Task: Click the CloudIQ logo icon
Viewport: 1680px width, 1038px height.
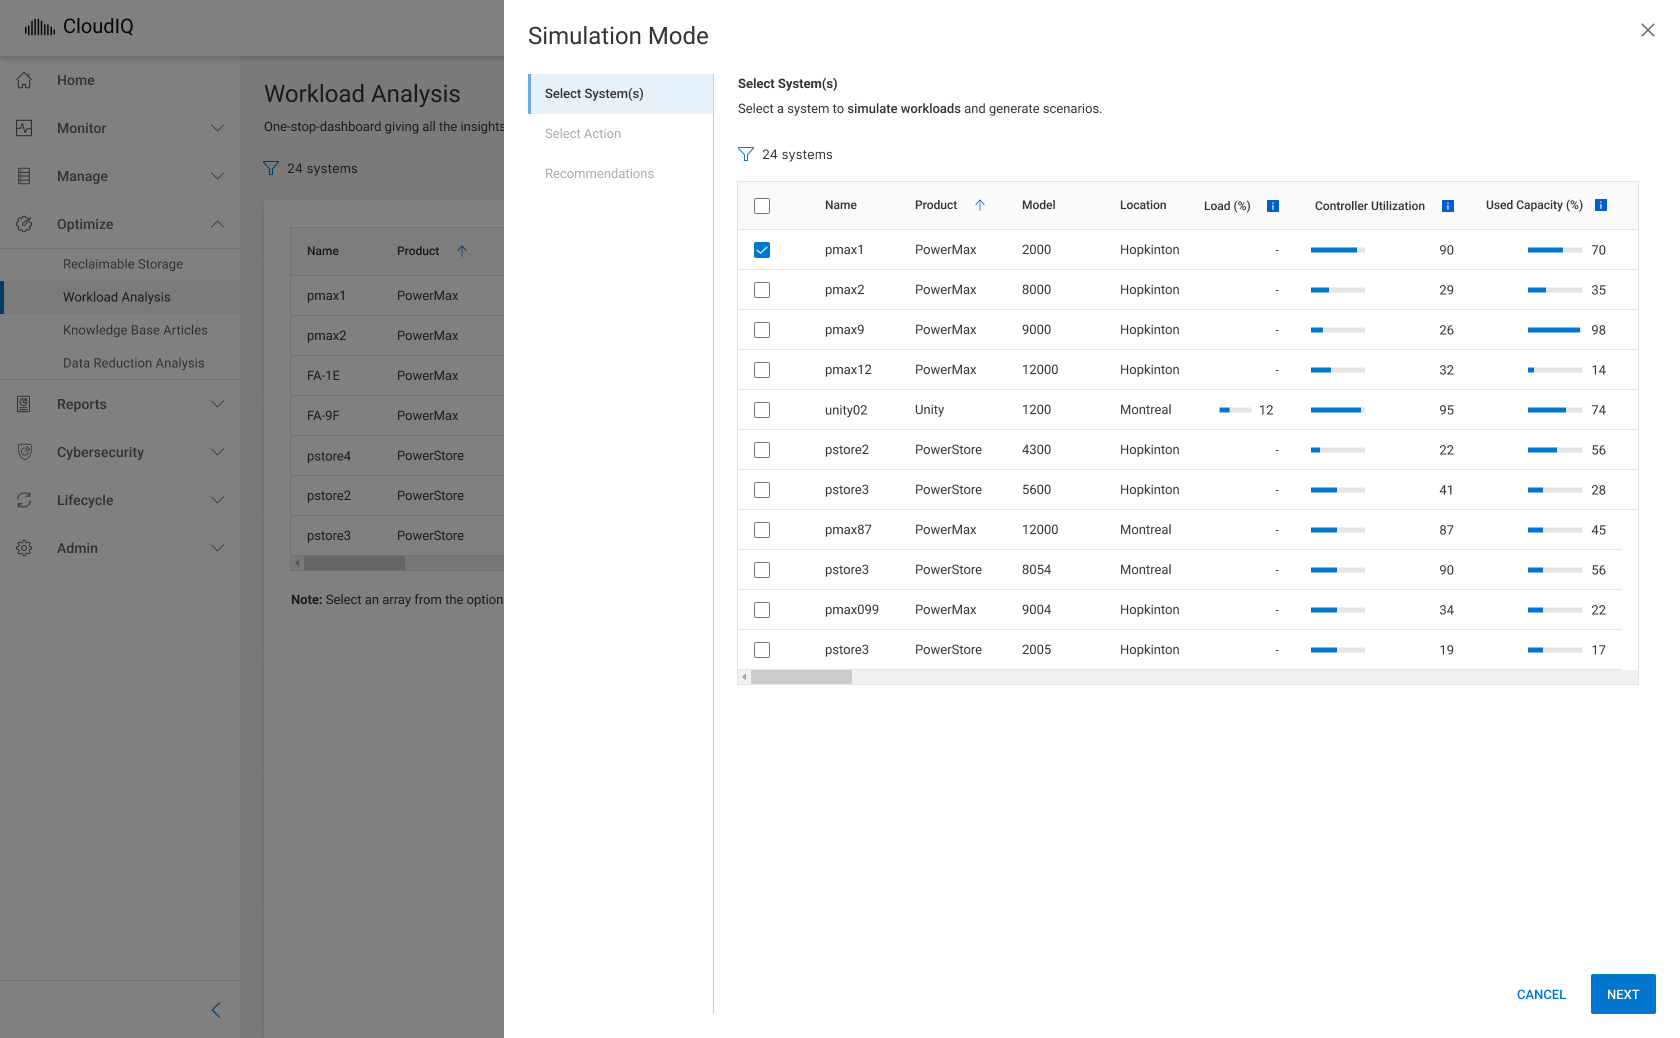Action: click(40, 27)
